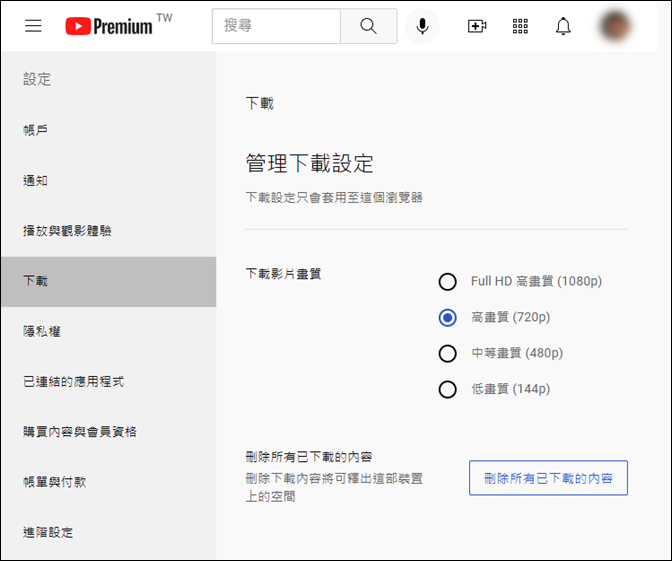Start voice search with microphone
The width and height of the screenshot is (672, 561).
[x=423, y=26]
